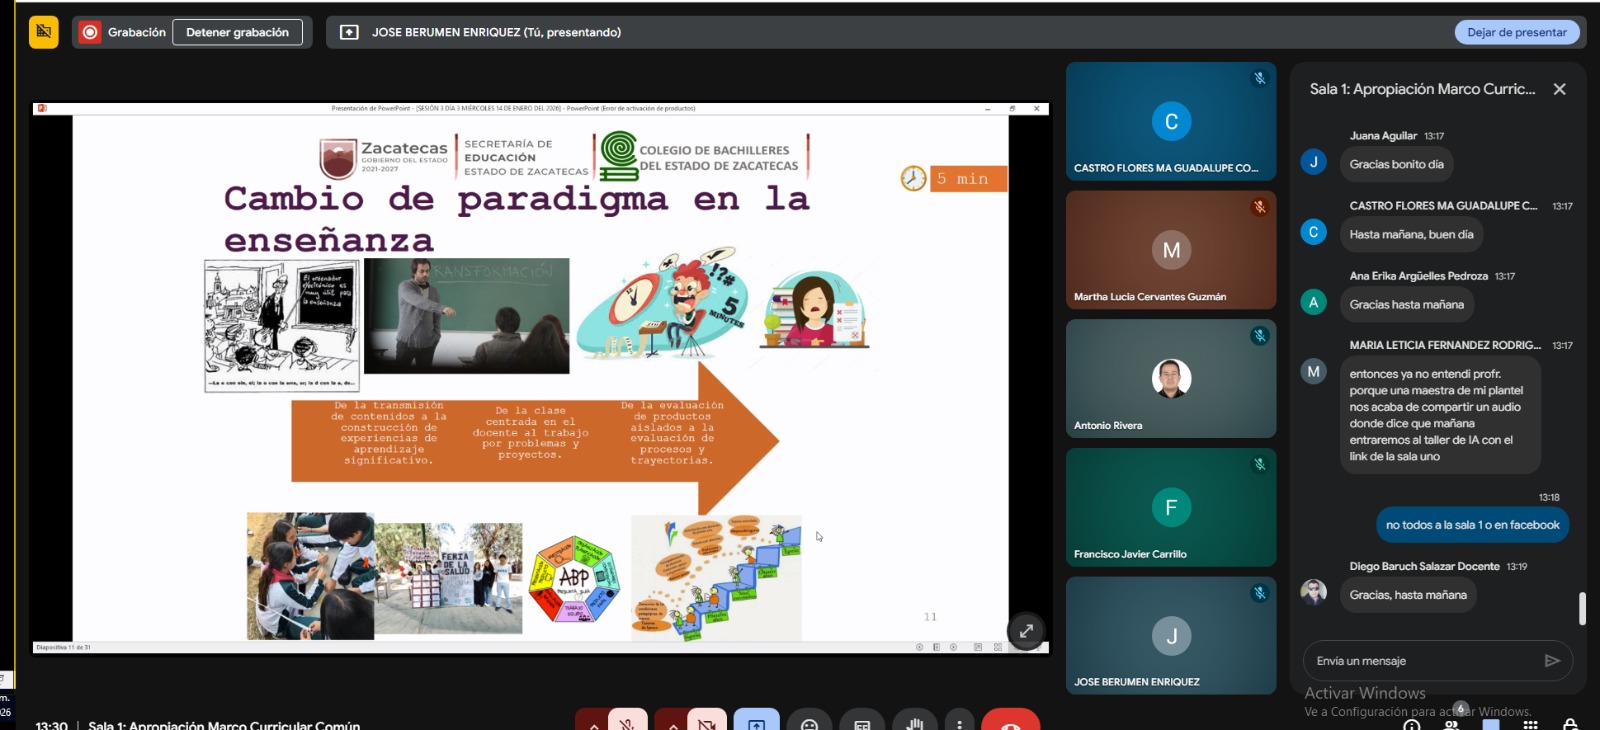
Task: Open the three-dot more options menu
Action: click(960, 722)
